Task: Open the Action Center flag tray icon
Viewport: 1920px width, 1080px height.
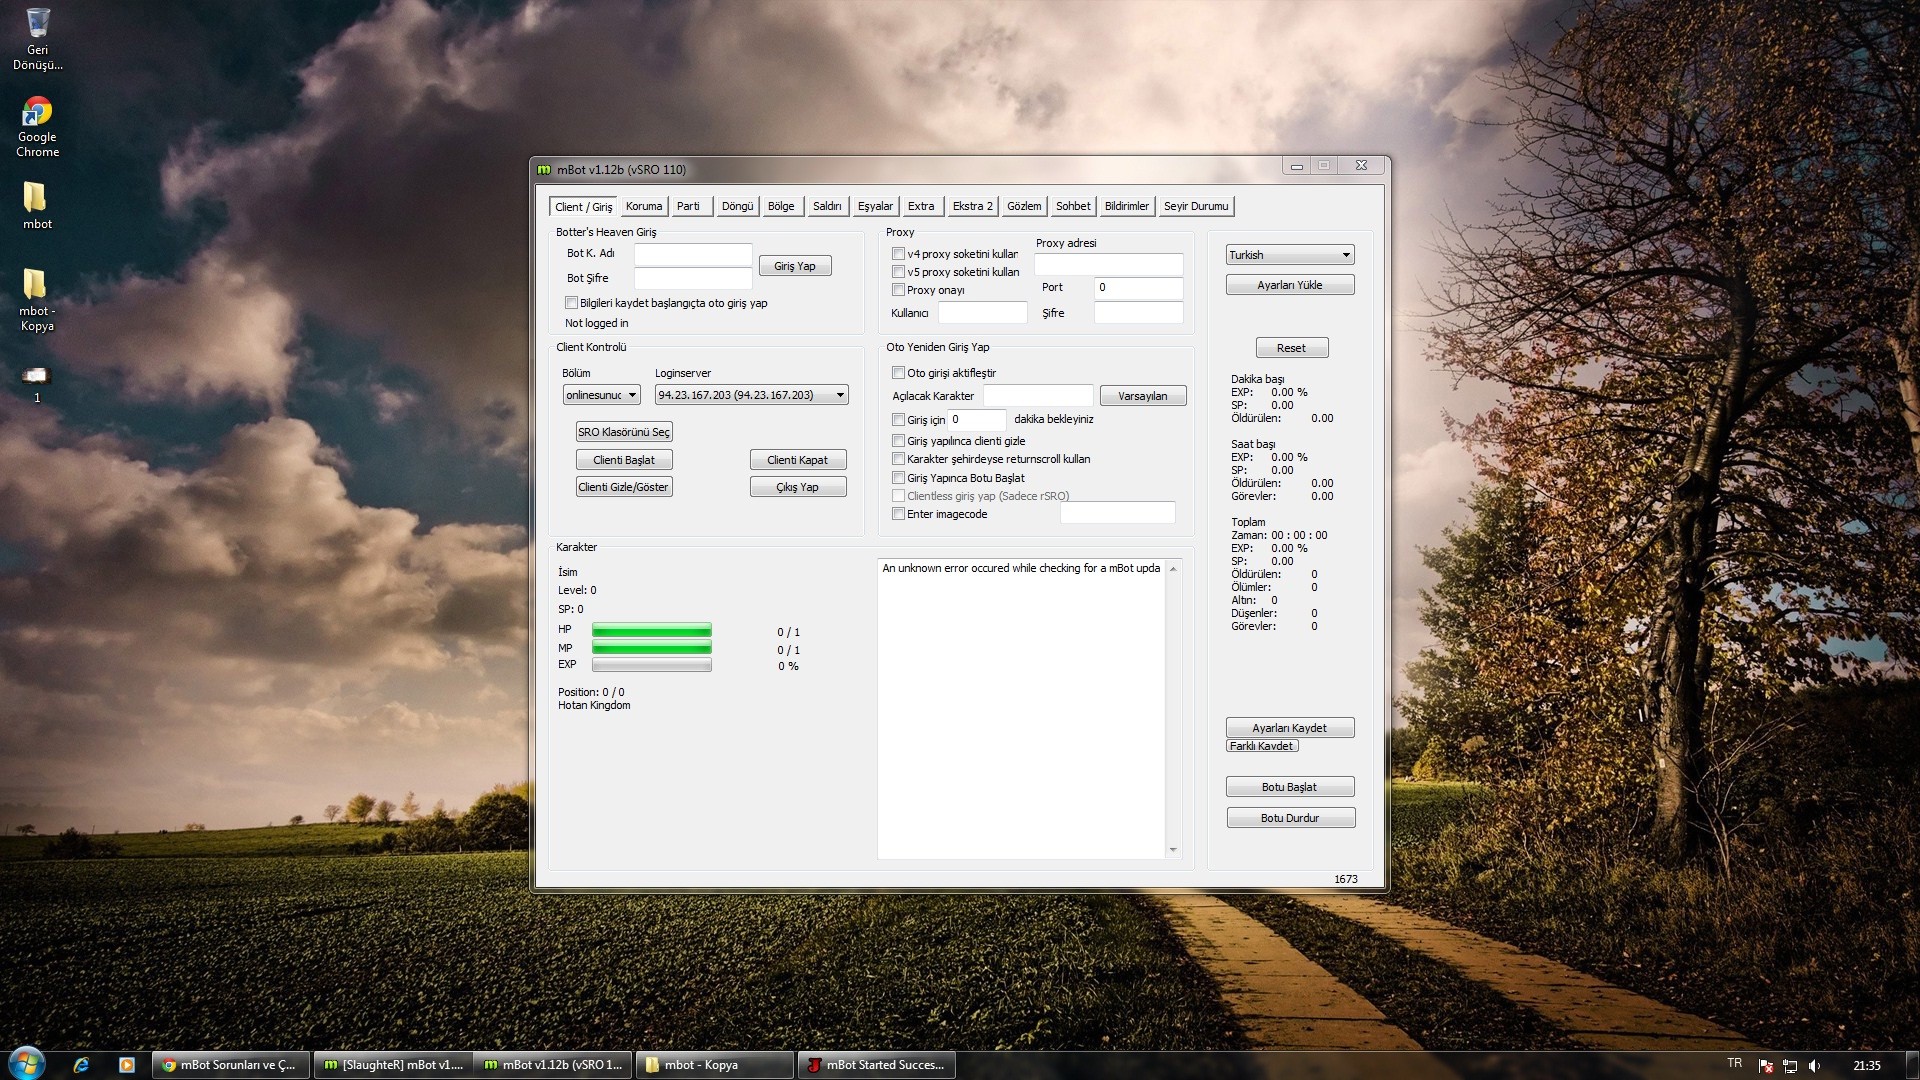Action: [x=1766, y=1066]
